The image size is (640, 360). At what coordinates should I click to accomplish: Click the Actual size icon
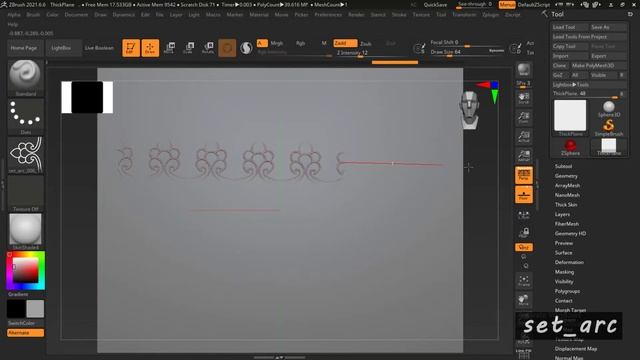tap(524, 137)
